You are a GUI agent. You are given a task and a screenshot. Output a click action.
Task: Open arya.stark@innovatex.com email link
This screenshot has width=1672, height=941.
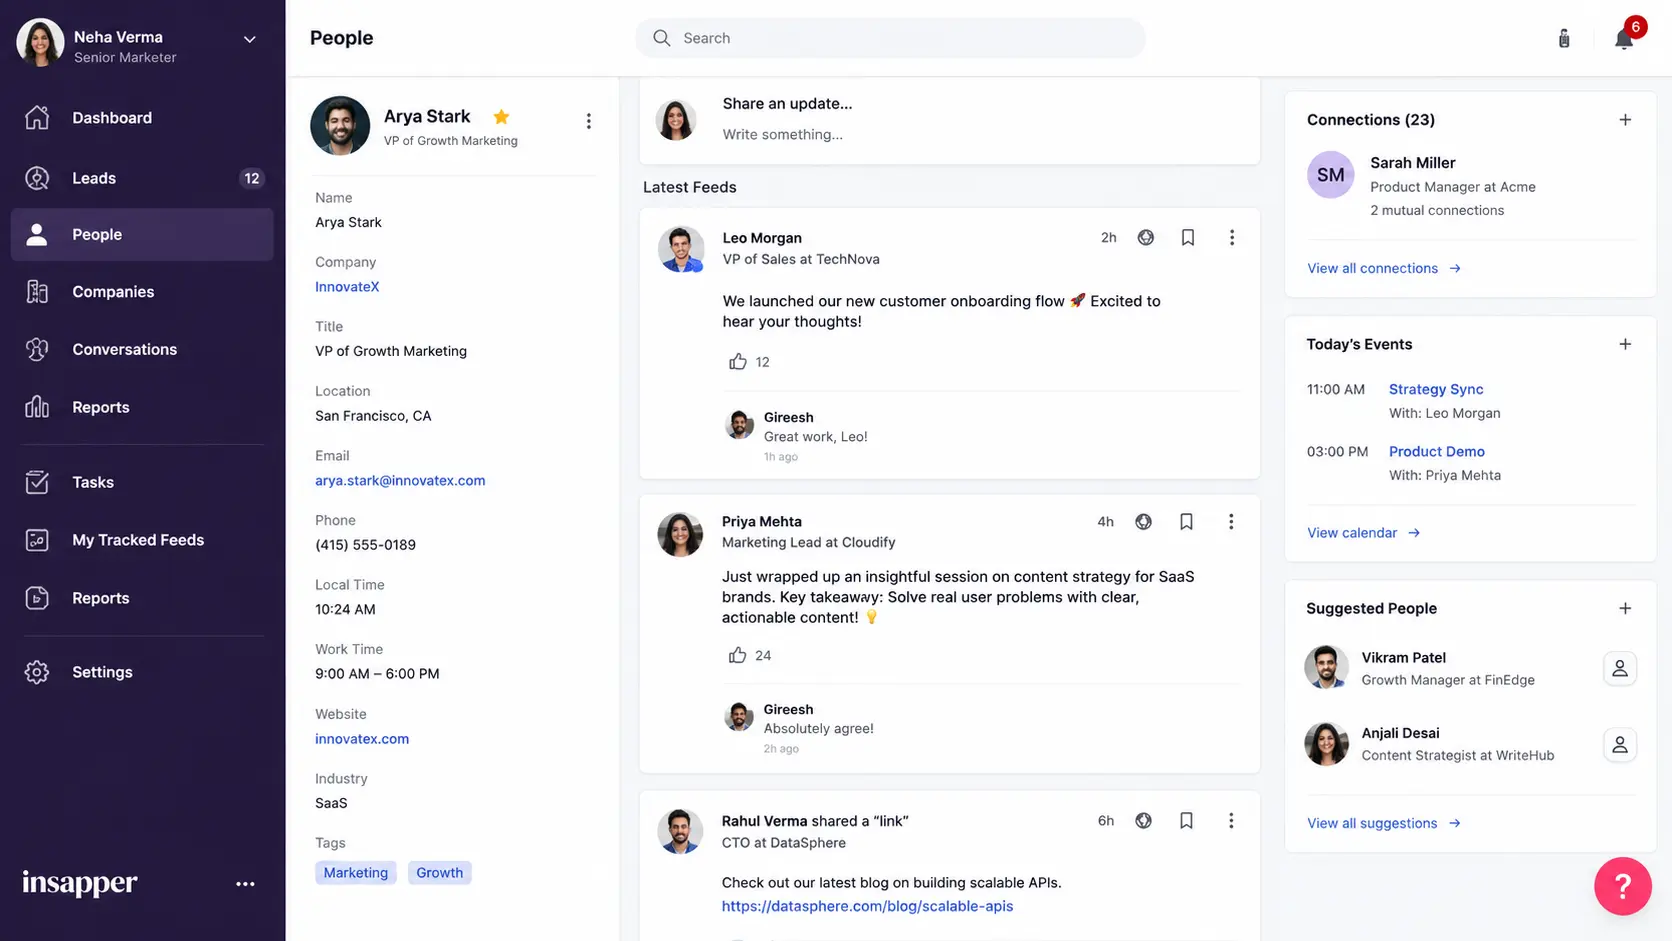(400, 480)
